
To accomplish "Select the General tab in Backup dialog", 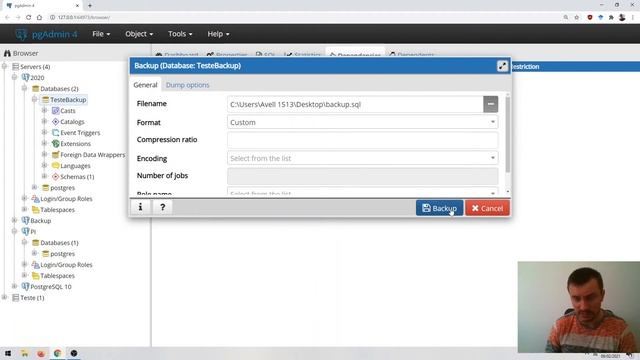I will (x=145, y=85).
